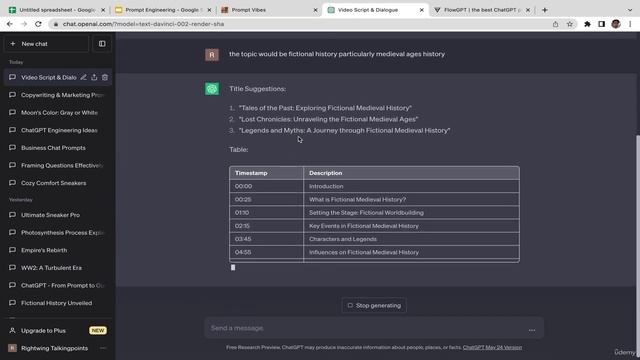640x360 pixels.
Task: Select the 02:15 timestamp cell
Action: pyautogui.click(x=267, y=226)
